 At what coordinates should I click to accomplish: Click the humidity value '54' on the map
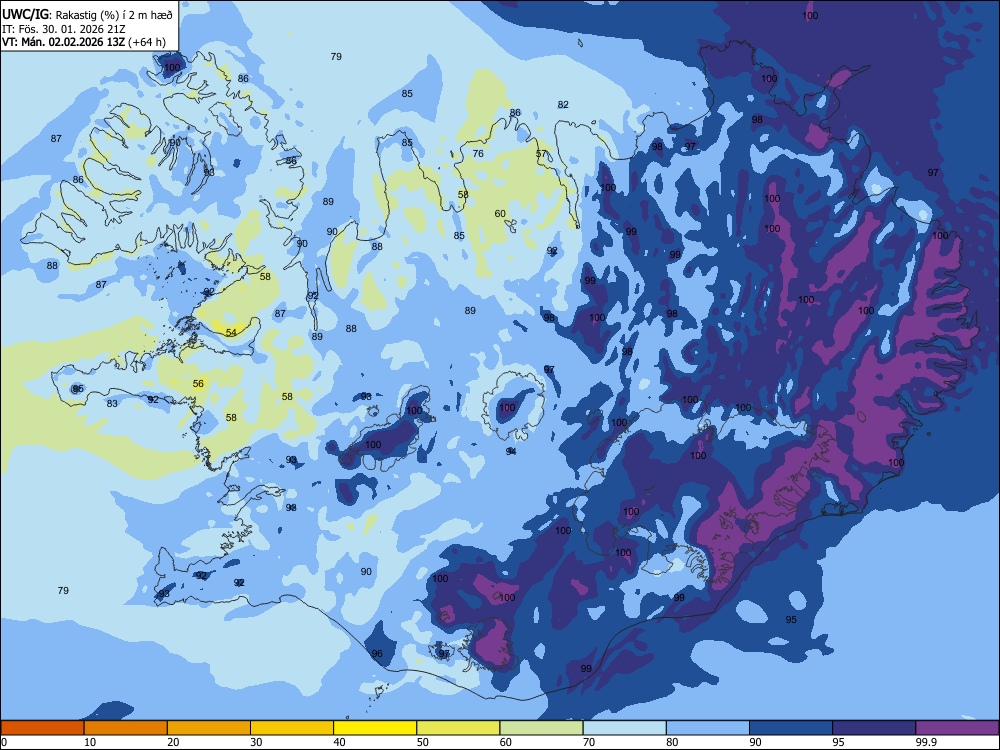[x=231, y=332]
